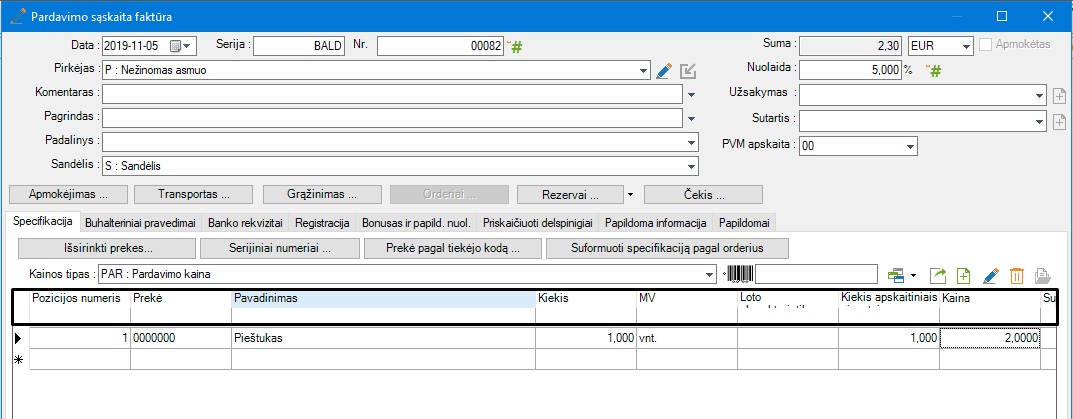1073x419 pixels.
Task: Toggle the Apmokėtas checkbox
Action: click(988, 45)
